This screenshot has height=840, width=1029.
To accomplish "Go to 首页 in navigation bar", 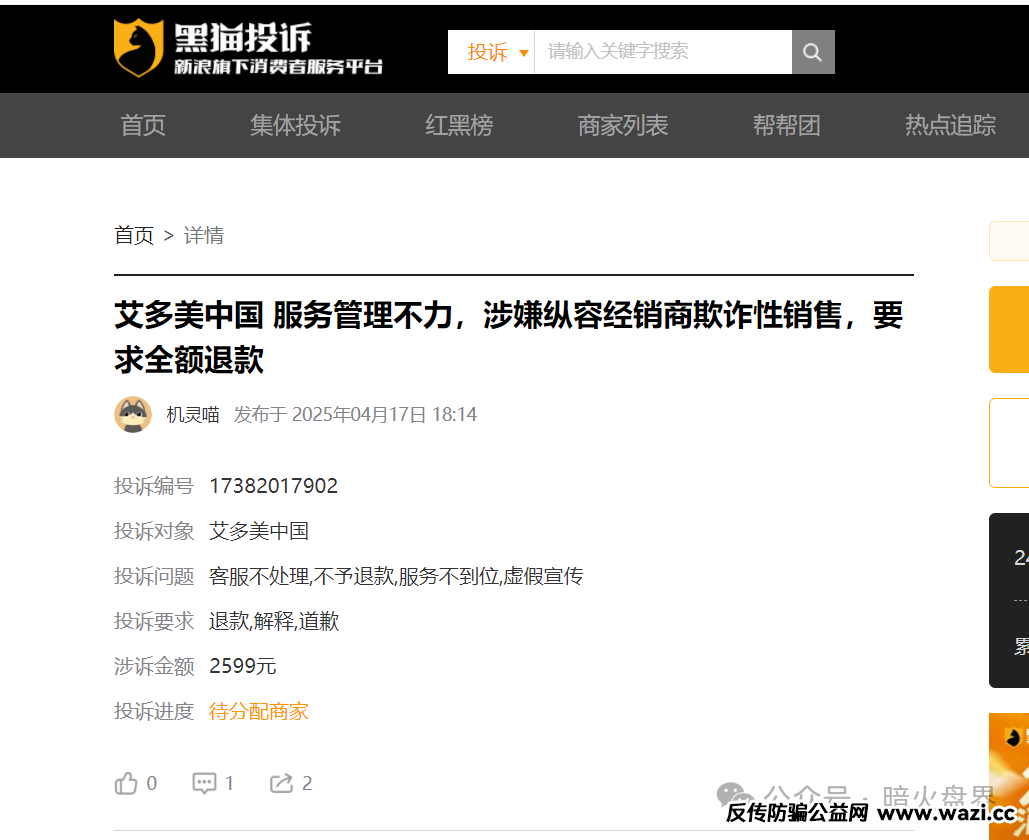I will [x=143, y=125].
